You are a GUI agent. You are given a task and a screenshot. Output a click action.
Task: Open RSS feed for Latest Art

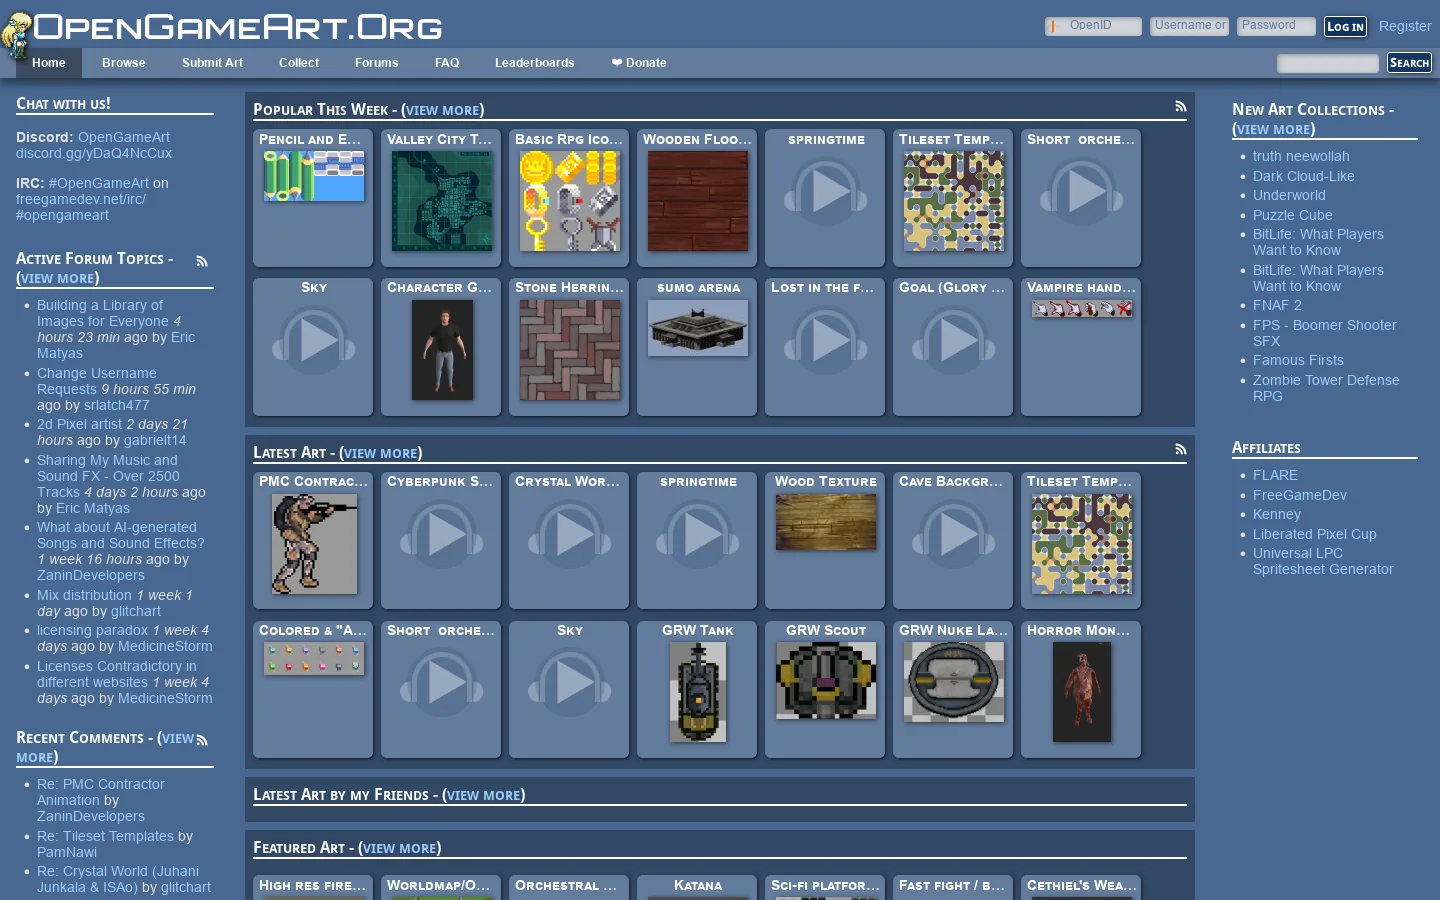pos(1181,449)
